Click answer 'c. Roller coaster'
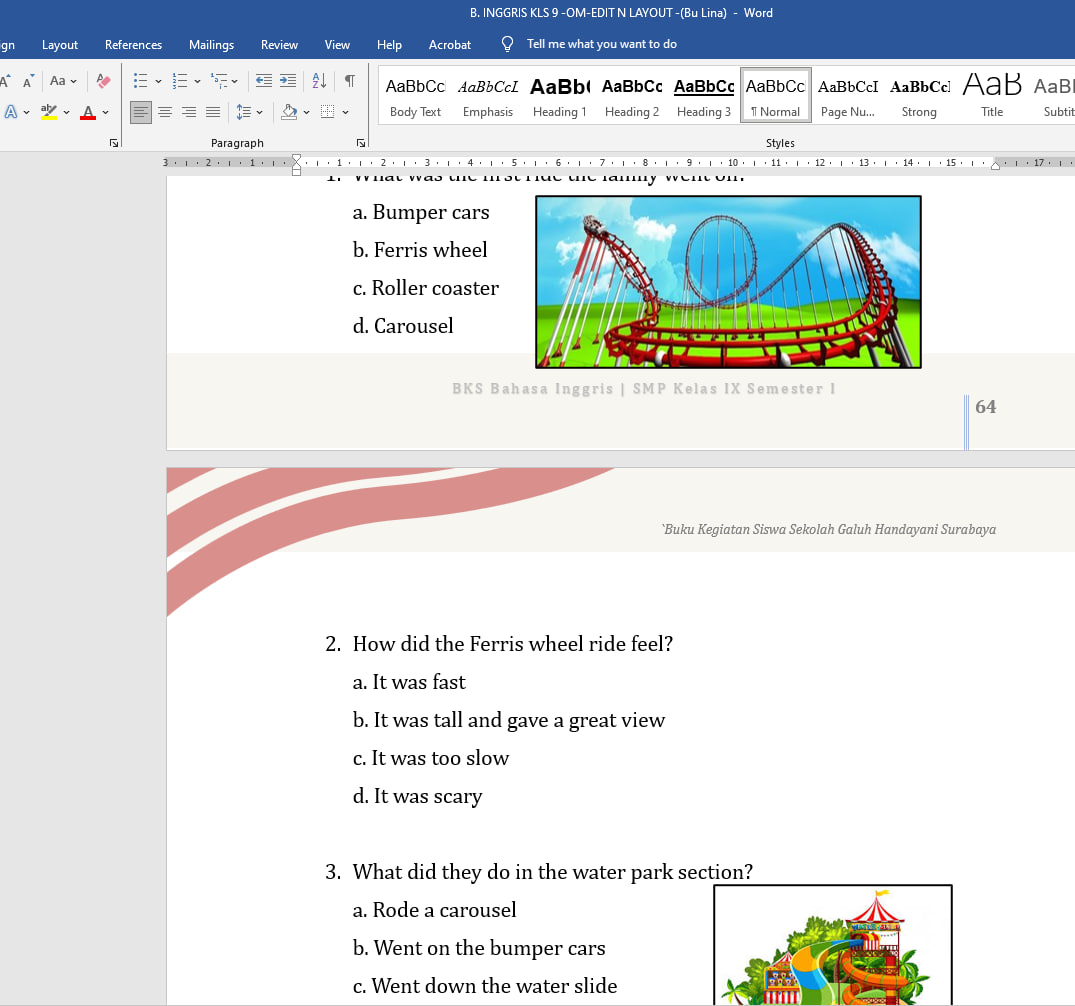This screenshot has width=1075, height=1006. tap(425, 288)
